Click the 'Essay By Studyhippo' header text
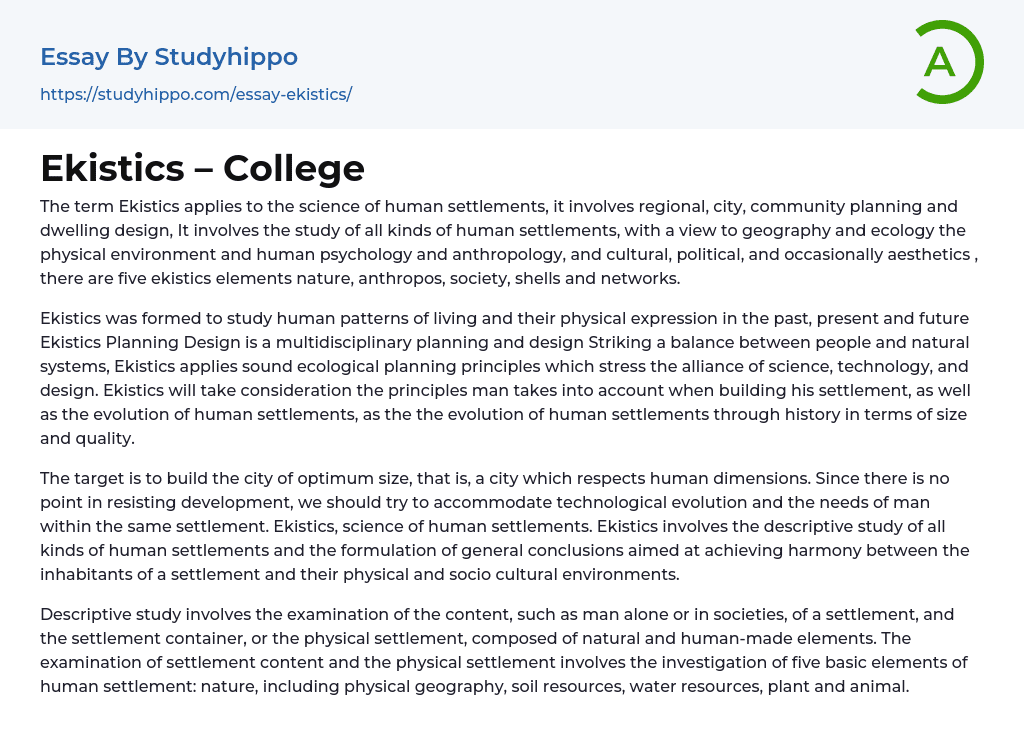1024x755 pixels. coord(169,57)
